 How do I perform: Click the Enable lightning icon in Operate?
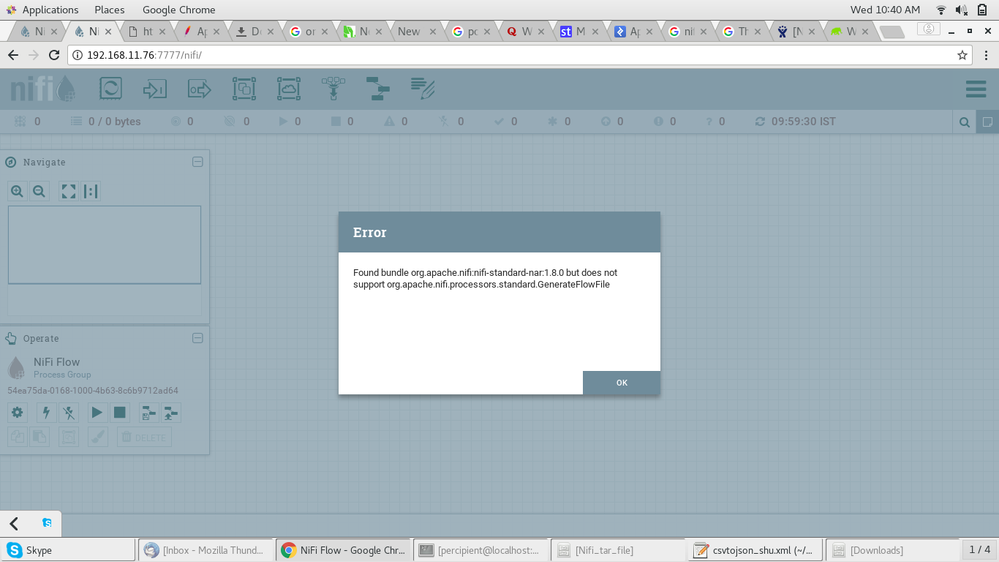(46, 413)
